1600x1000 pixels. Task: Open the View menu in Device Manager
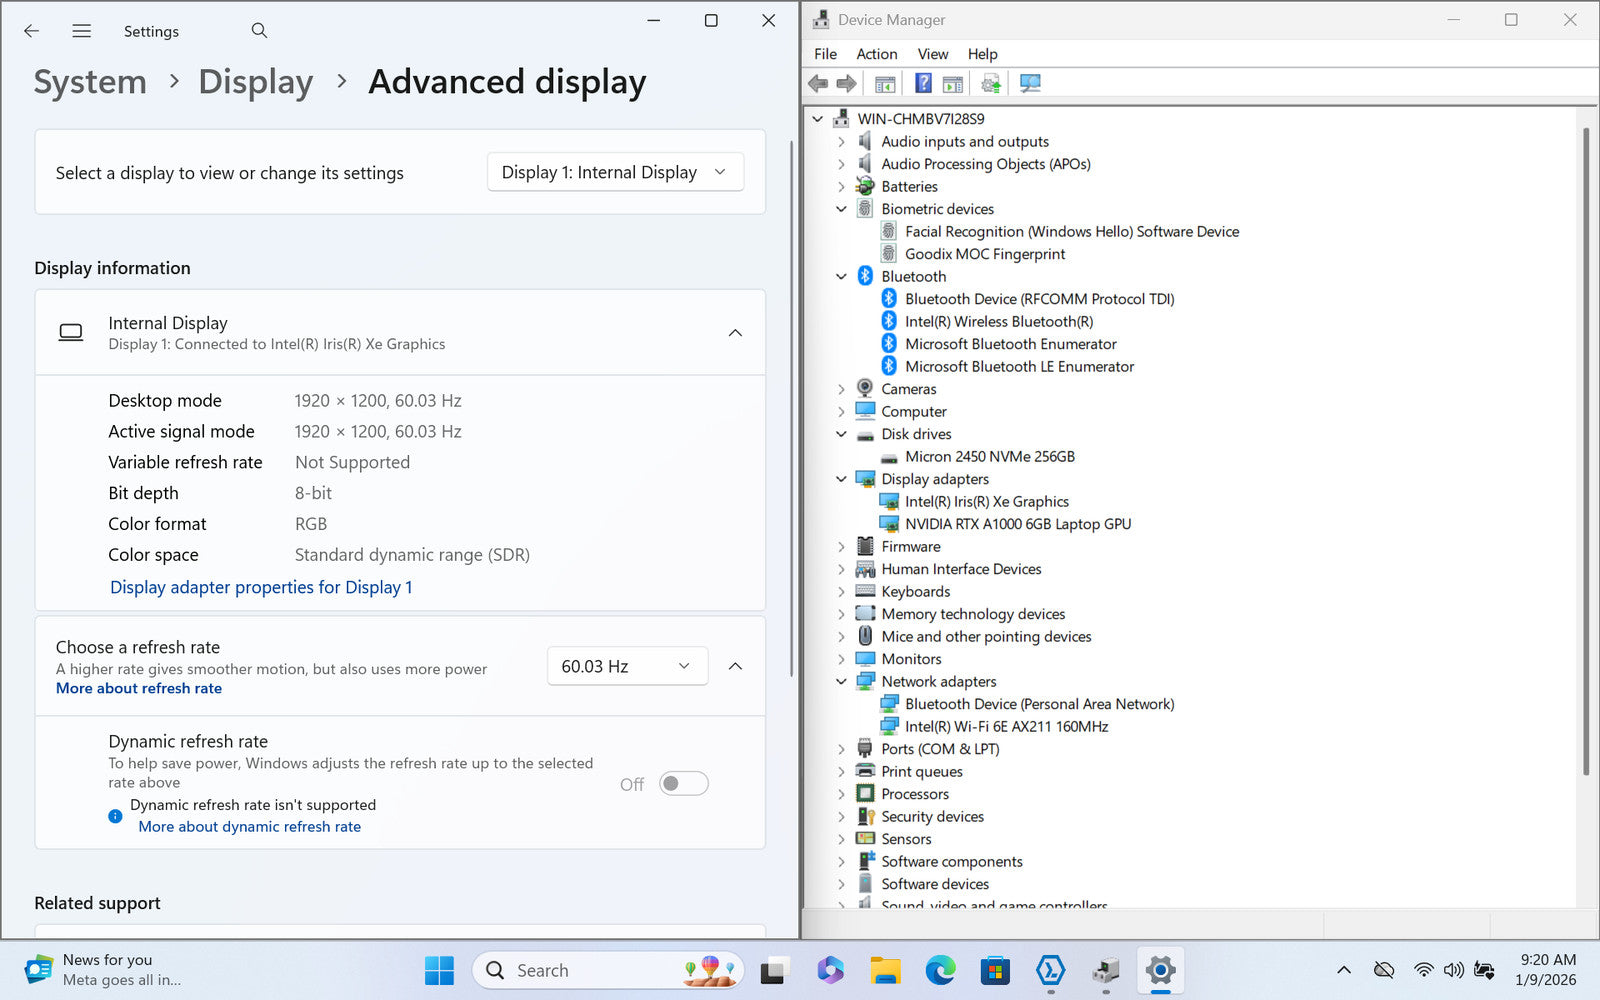click(x=932, y=54)
